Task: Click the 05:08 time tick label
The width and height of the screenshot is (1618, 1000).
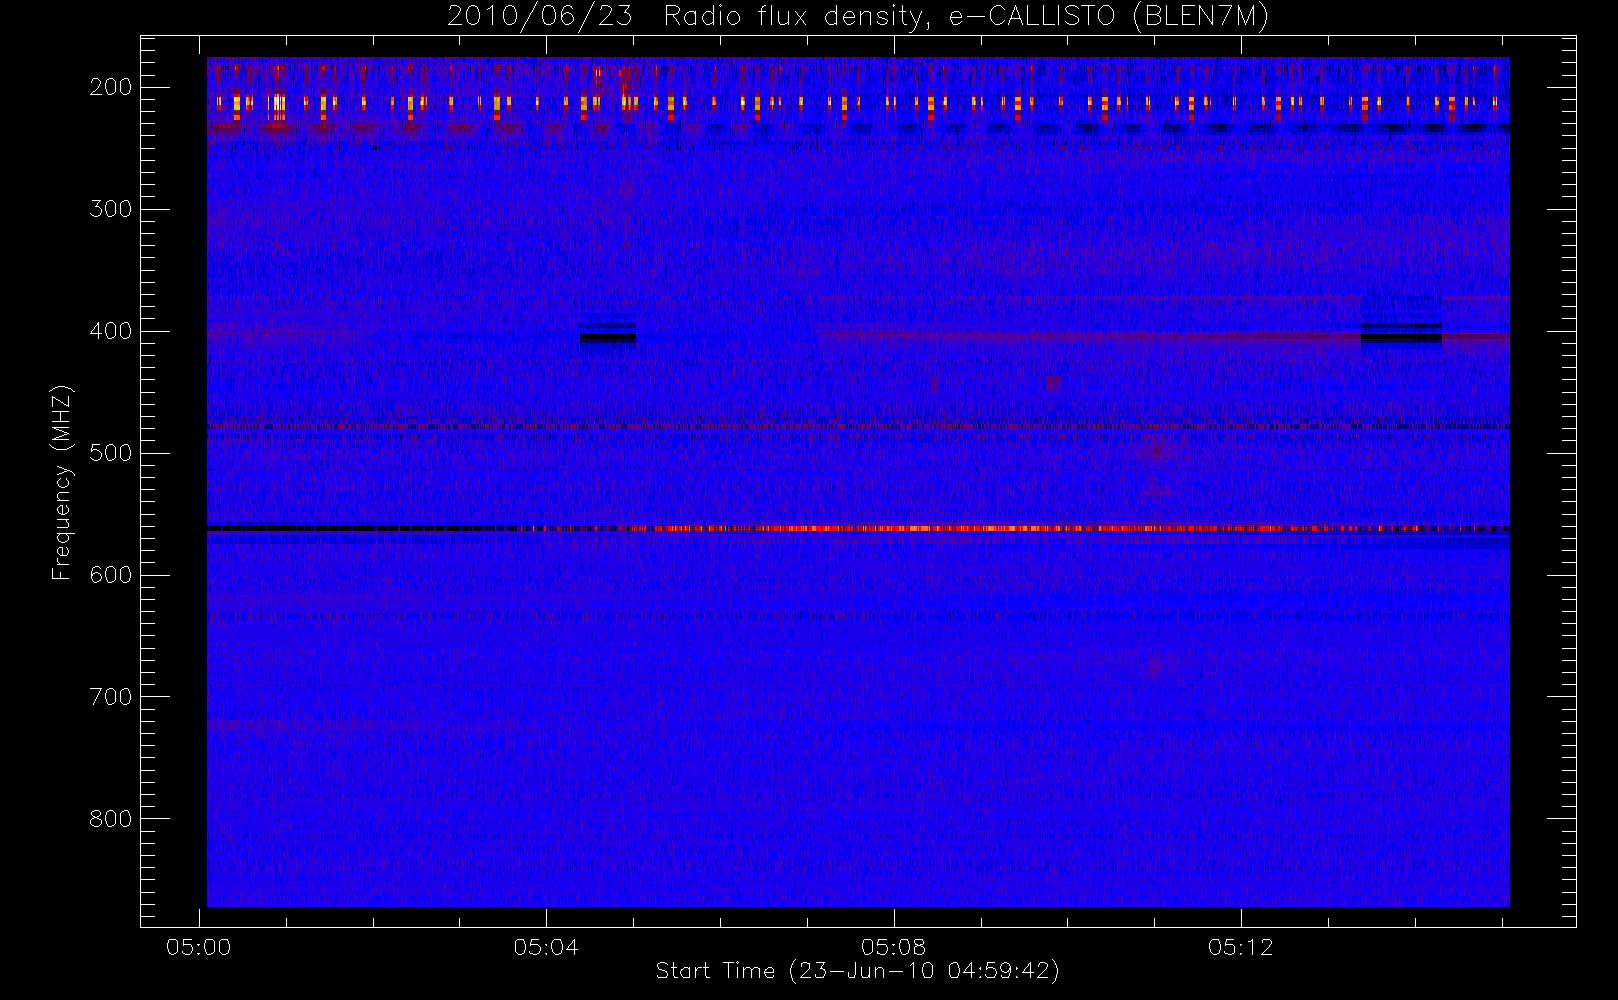Action: point(894,947)
